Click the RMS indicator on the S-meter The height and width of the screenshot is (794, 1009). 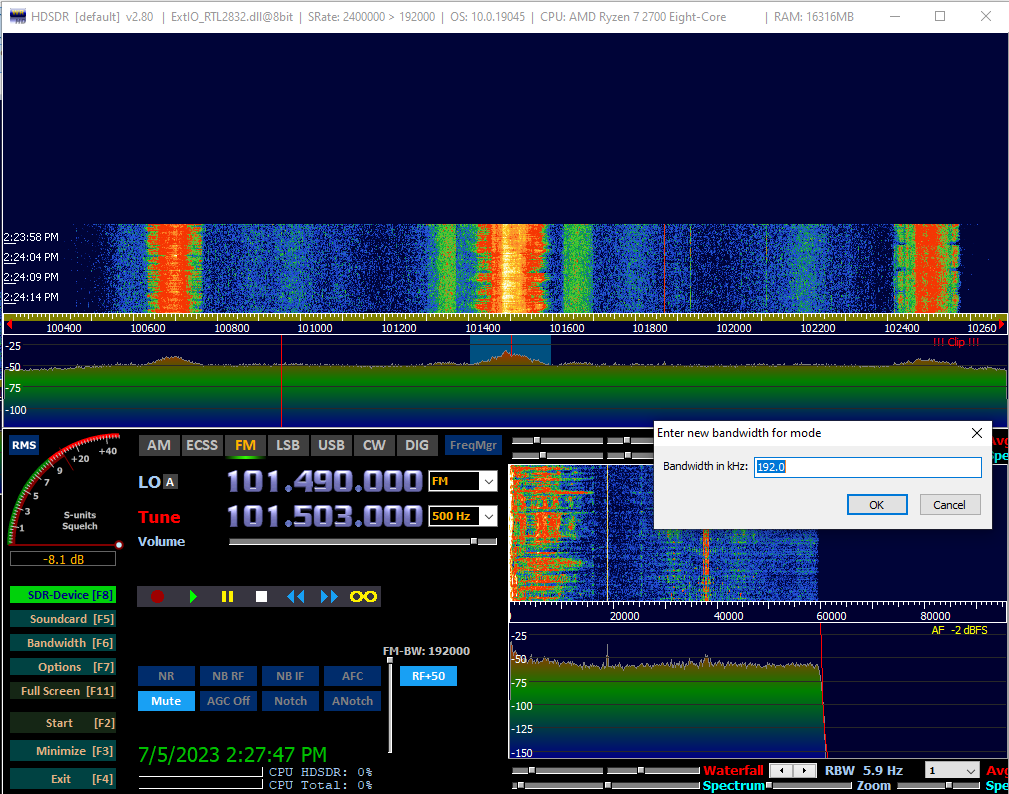point(24,445)
